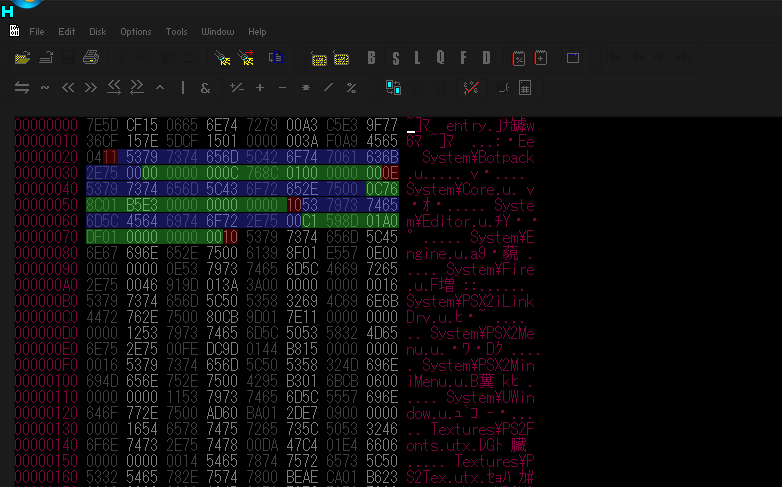The height and width of the screenshot is (487, 782).
Task: Open the File menu
Action: click(x=37, y=32)
